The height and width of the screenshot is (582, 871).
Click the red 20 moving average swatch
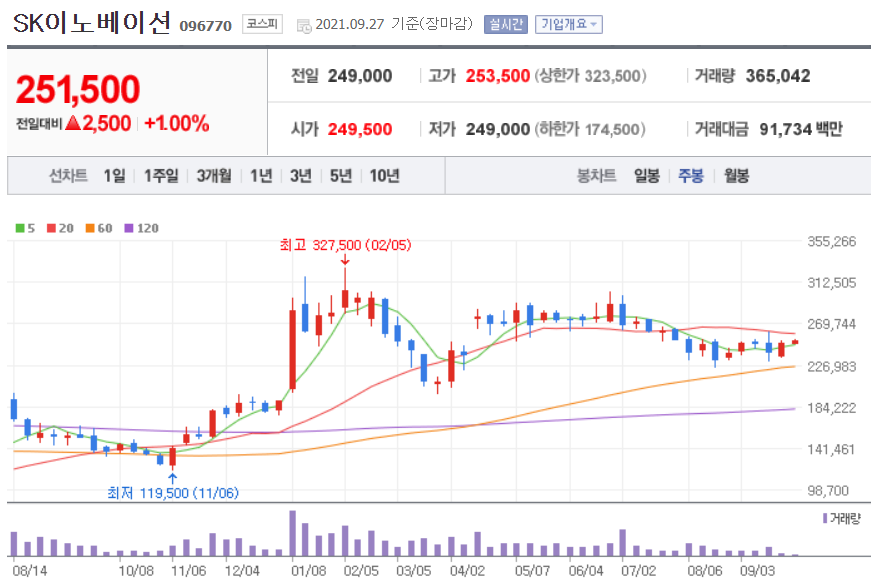51,228
